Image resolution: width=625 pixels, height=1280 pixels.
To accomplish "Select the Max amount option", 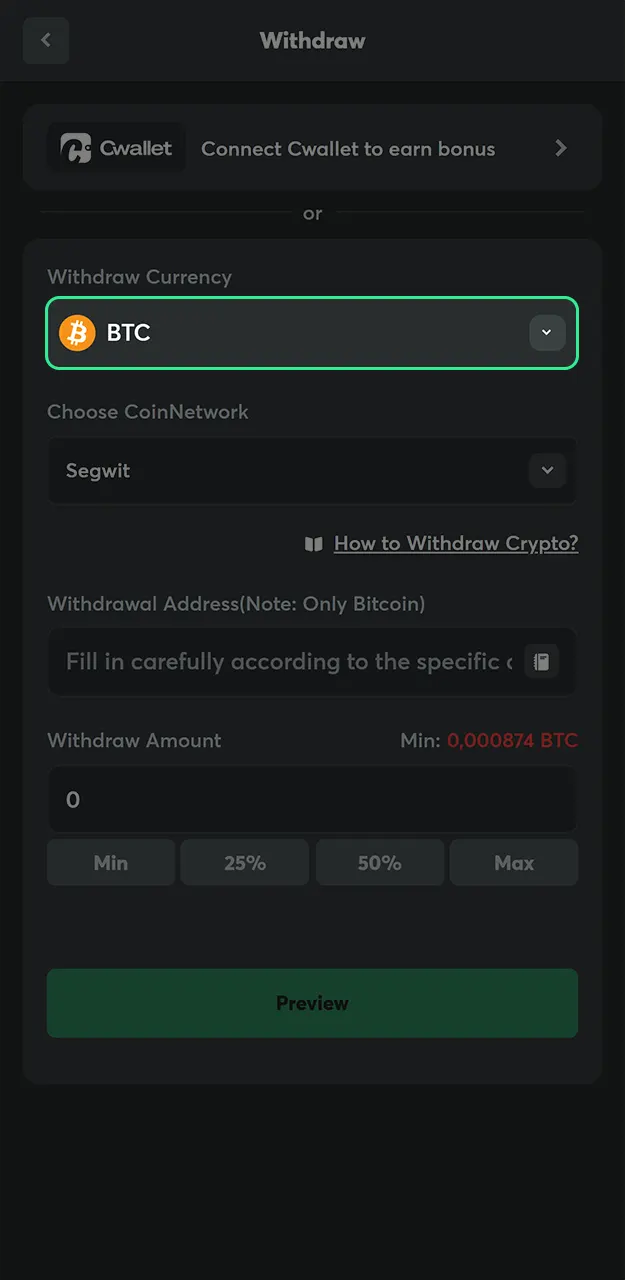I will (x=513, y=862).
